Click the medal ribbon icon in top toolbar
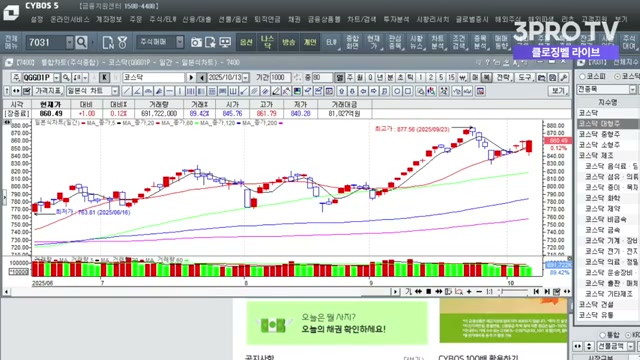The width and height of the screenshot is (640, 360). [122, 42]
